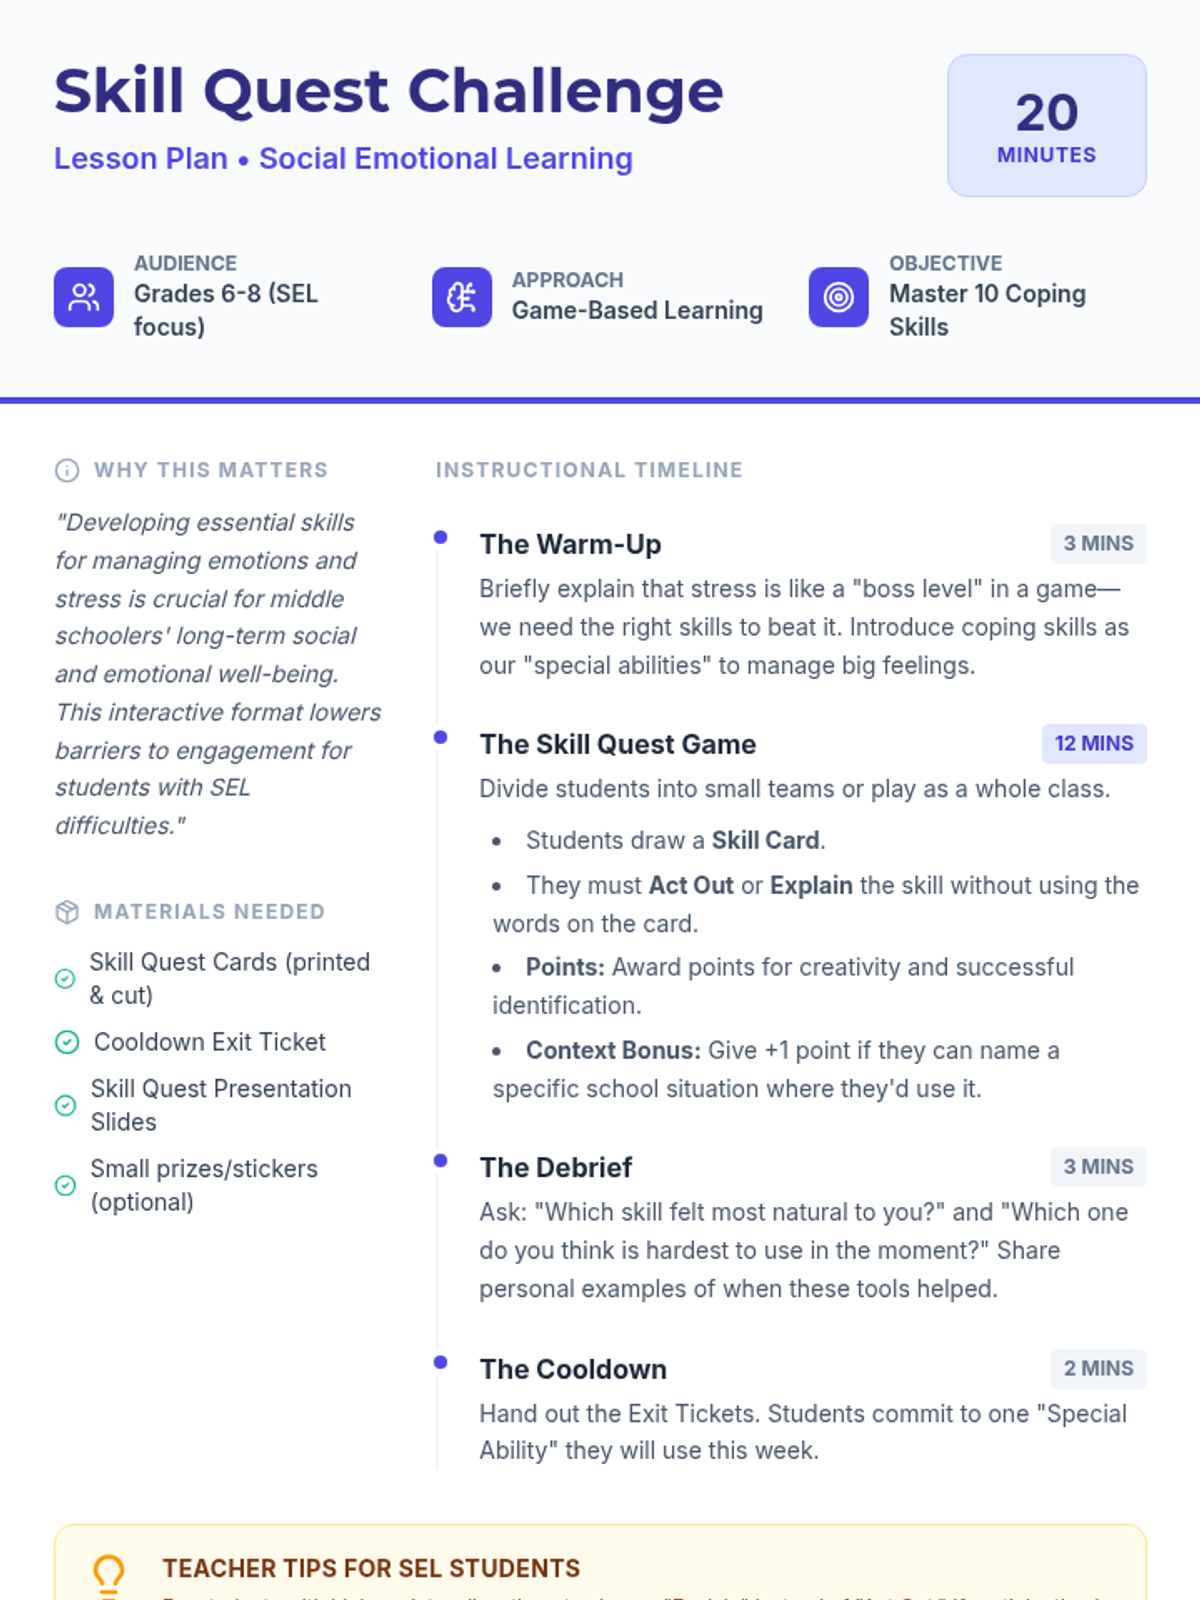Click the Approach brain icon
This screenshot has height=1600, width=1200.
[x=462, y=297]
